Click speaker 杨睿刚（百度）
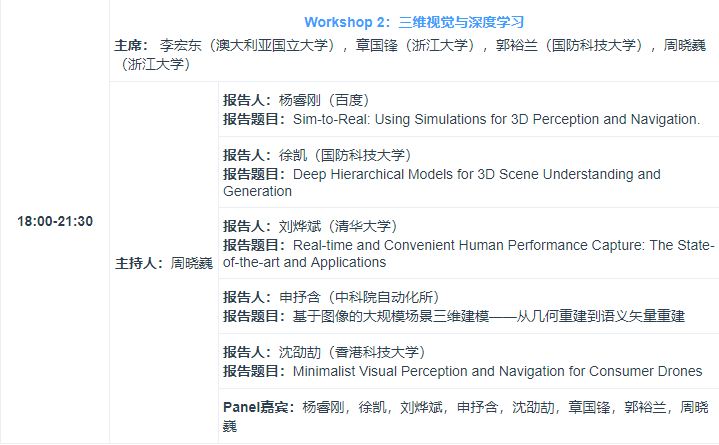Viewport: 719px width, 445px height. coord(296,100)
